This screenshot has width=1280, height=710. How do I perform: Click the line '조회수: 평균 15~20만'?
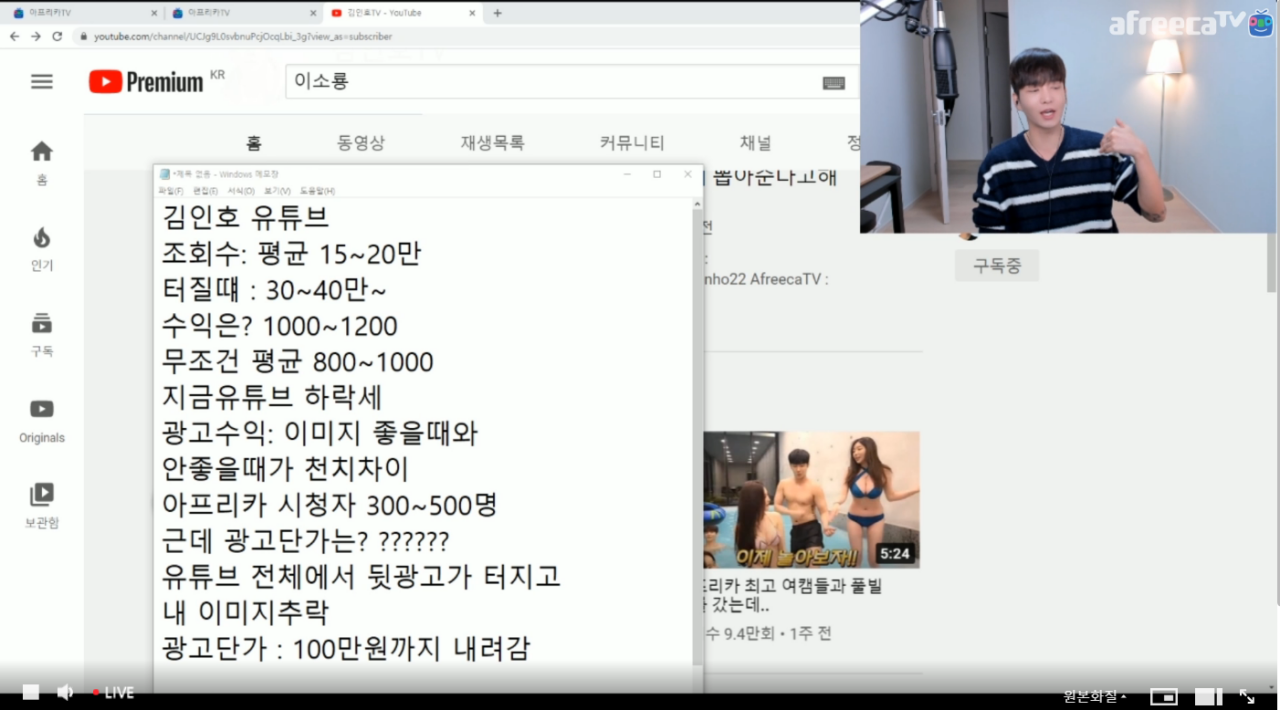click(x=291, y=254)
